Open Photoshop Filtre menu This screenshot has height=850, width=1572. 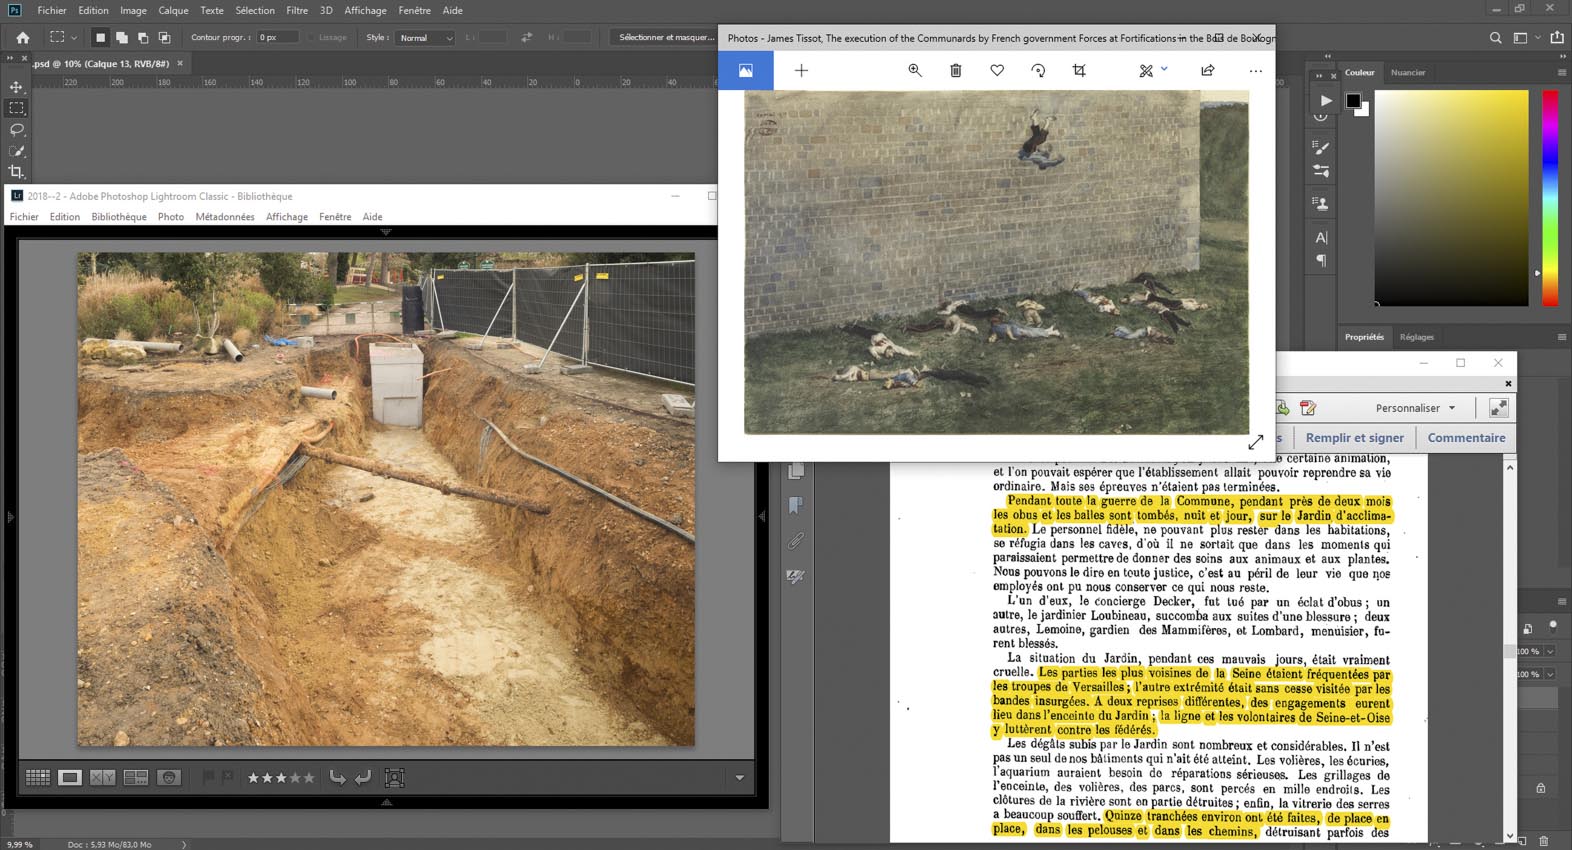[297, 10]
